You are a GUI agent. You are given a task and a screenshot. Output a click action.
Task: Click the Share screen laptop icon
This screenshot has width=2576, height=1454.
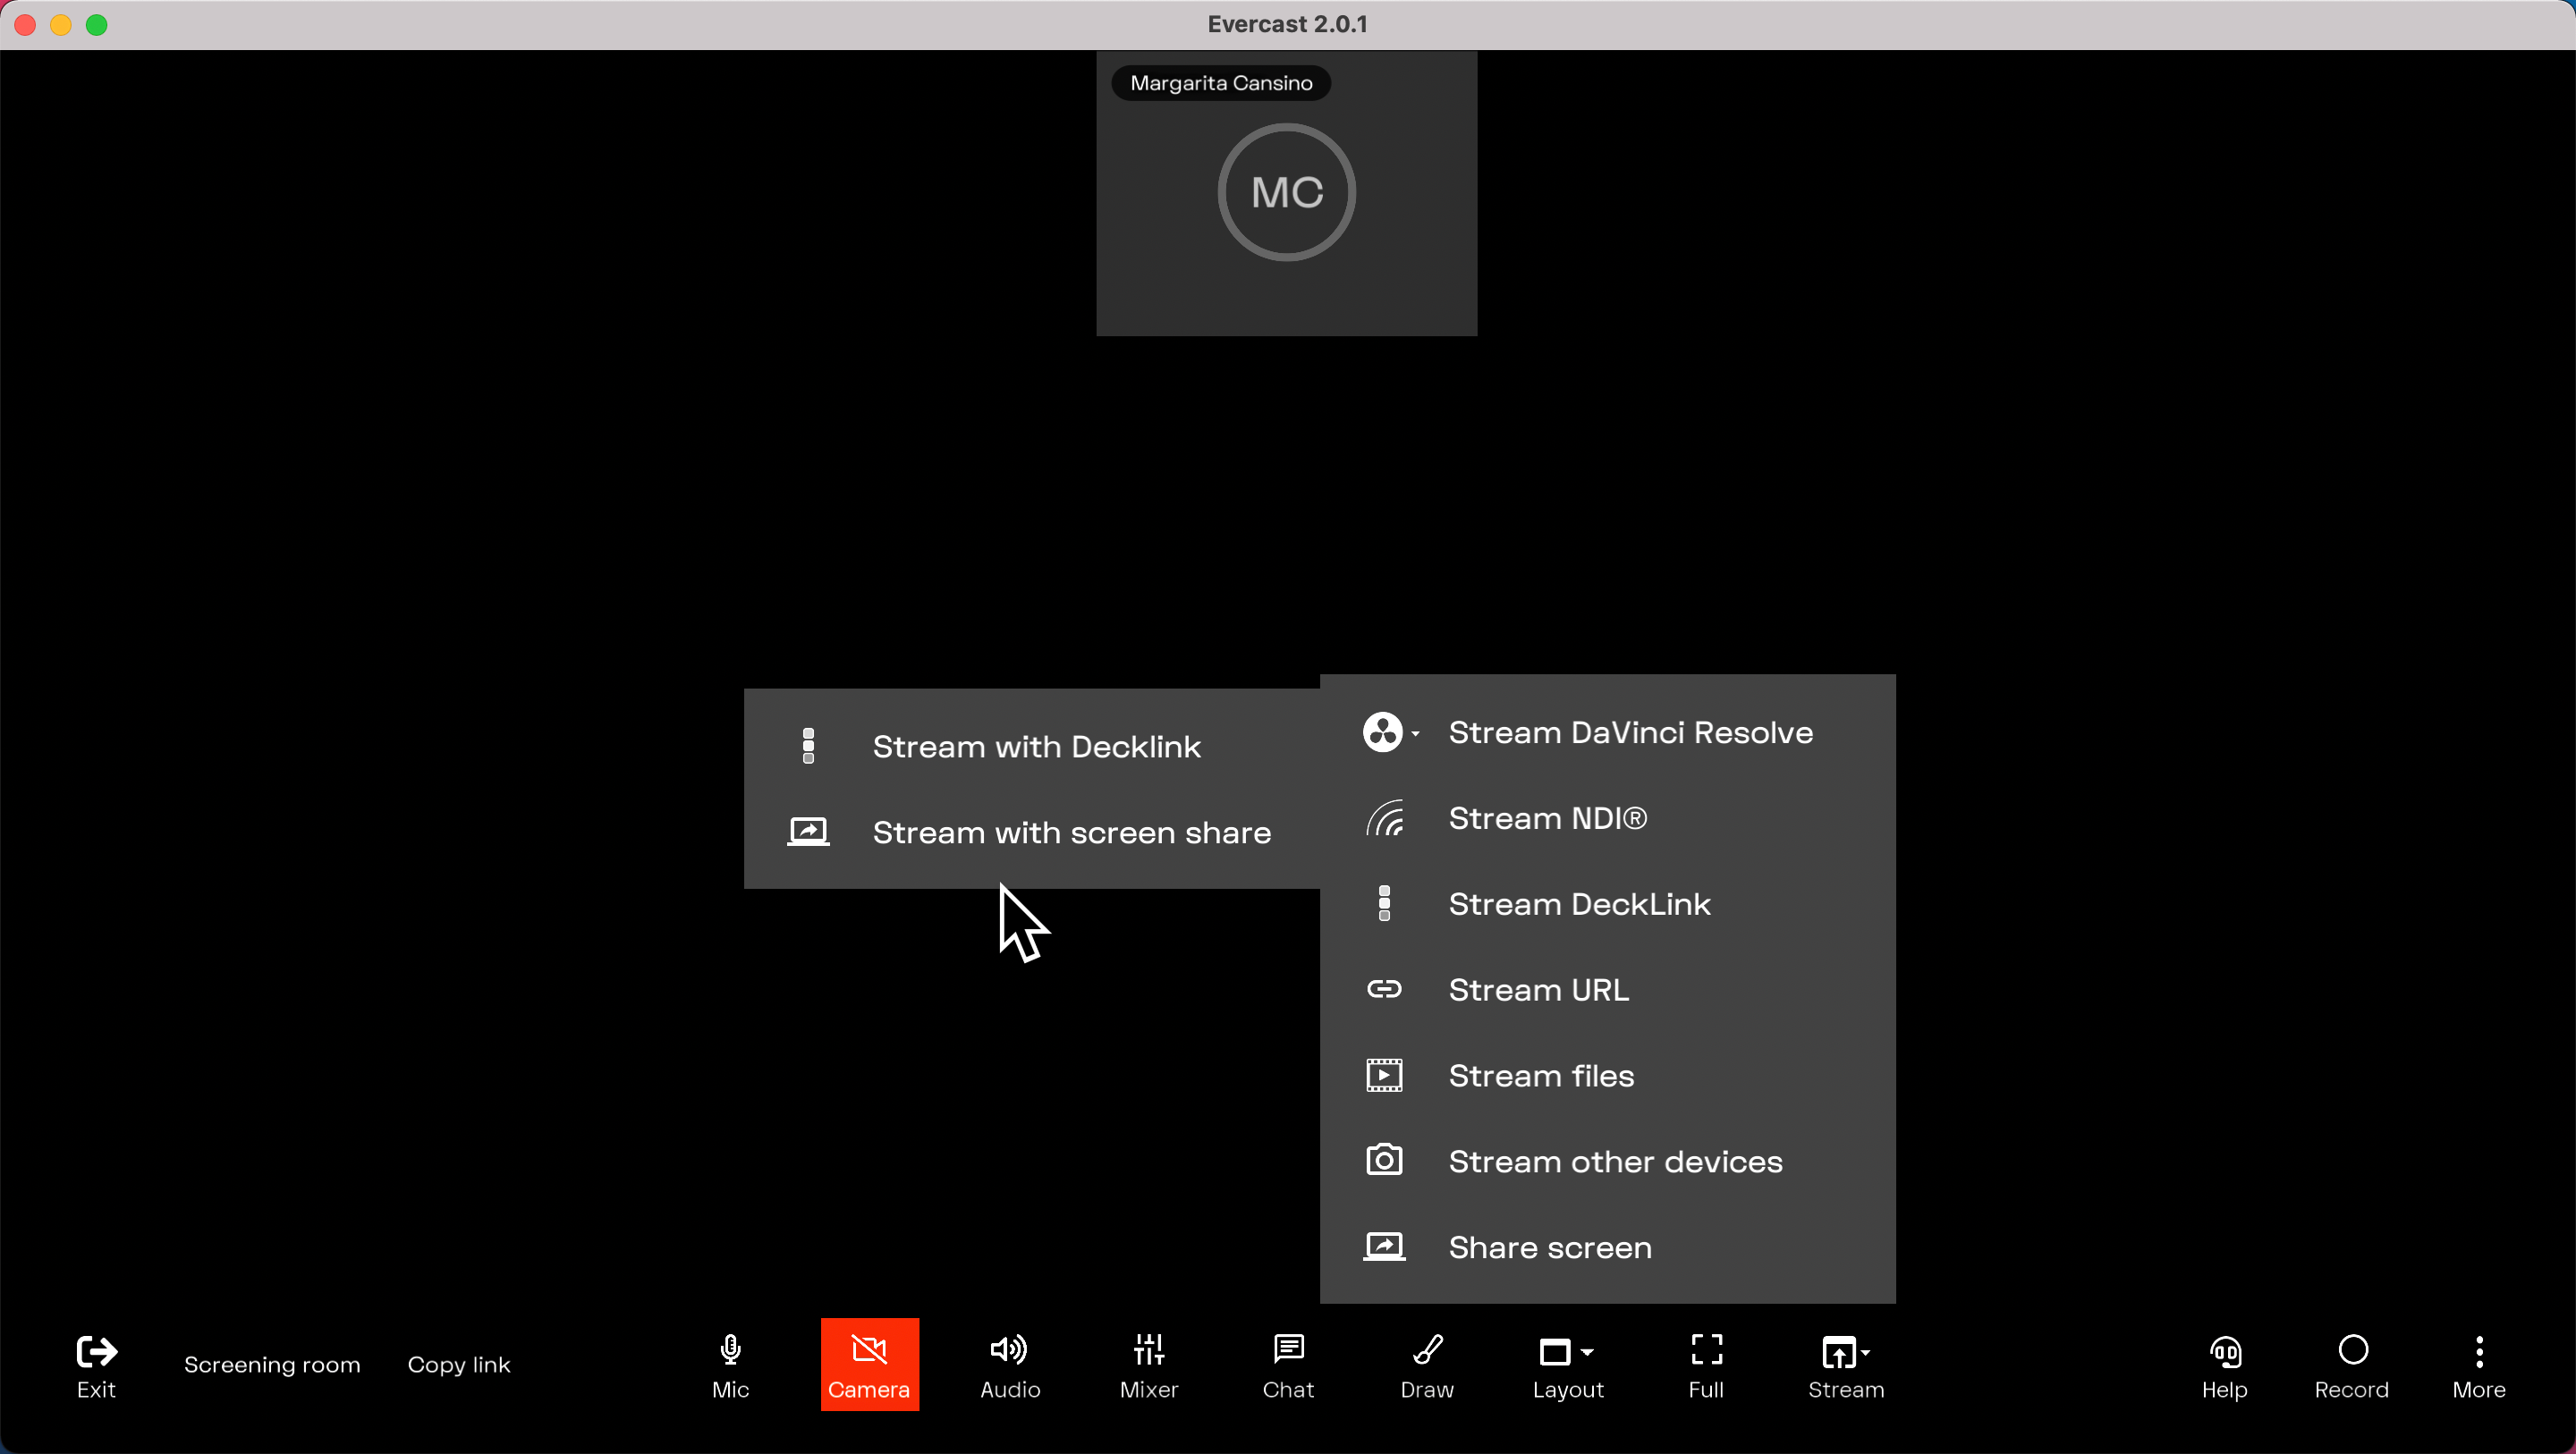(x=1384, y=1247)
